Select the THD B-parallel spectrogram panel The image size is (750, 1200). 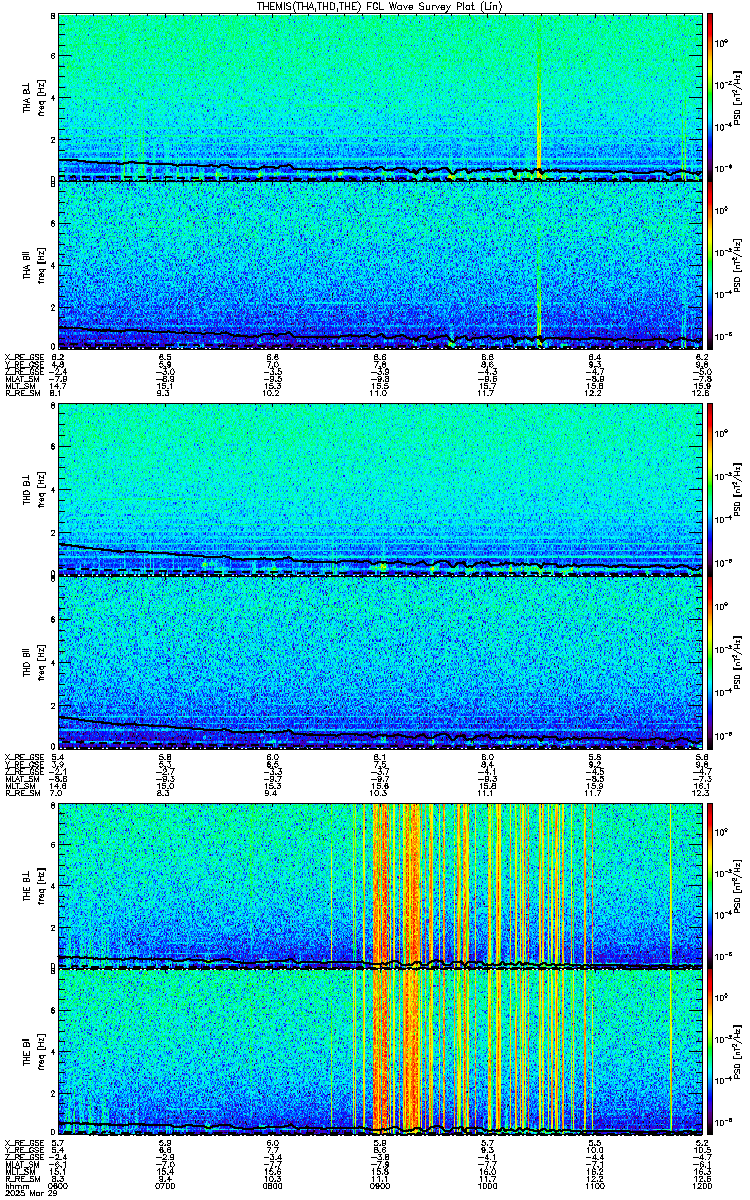click(380, 660)
